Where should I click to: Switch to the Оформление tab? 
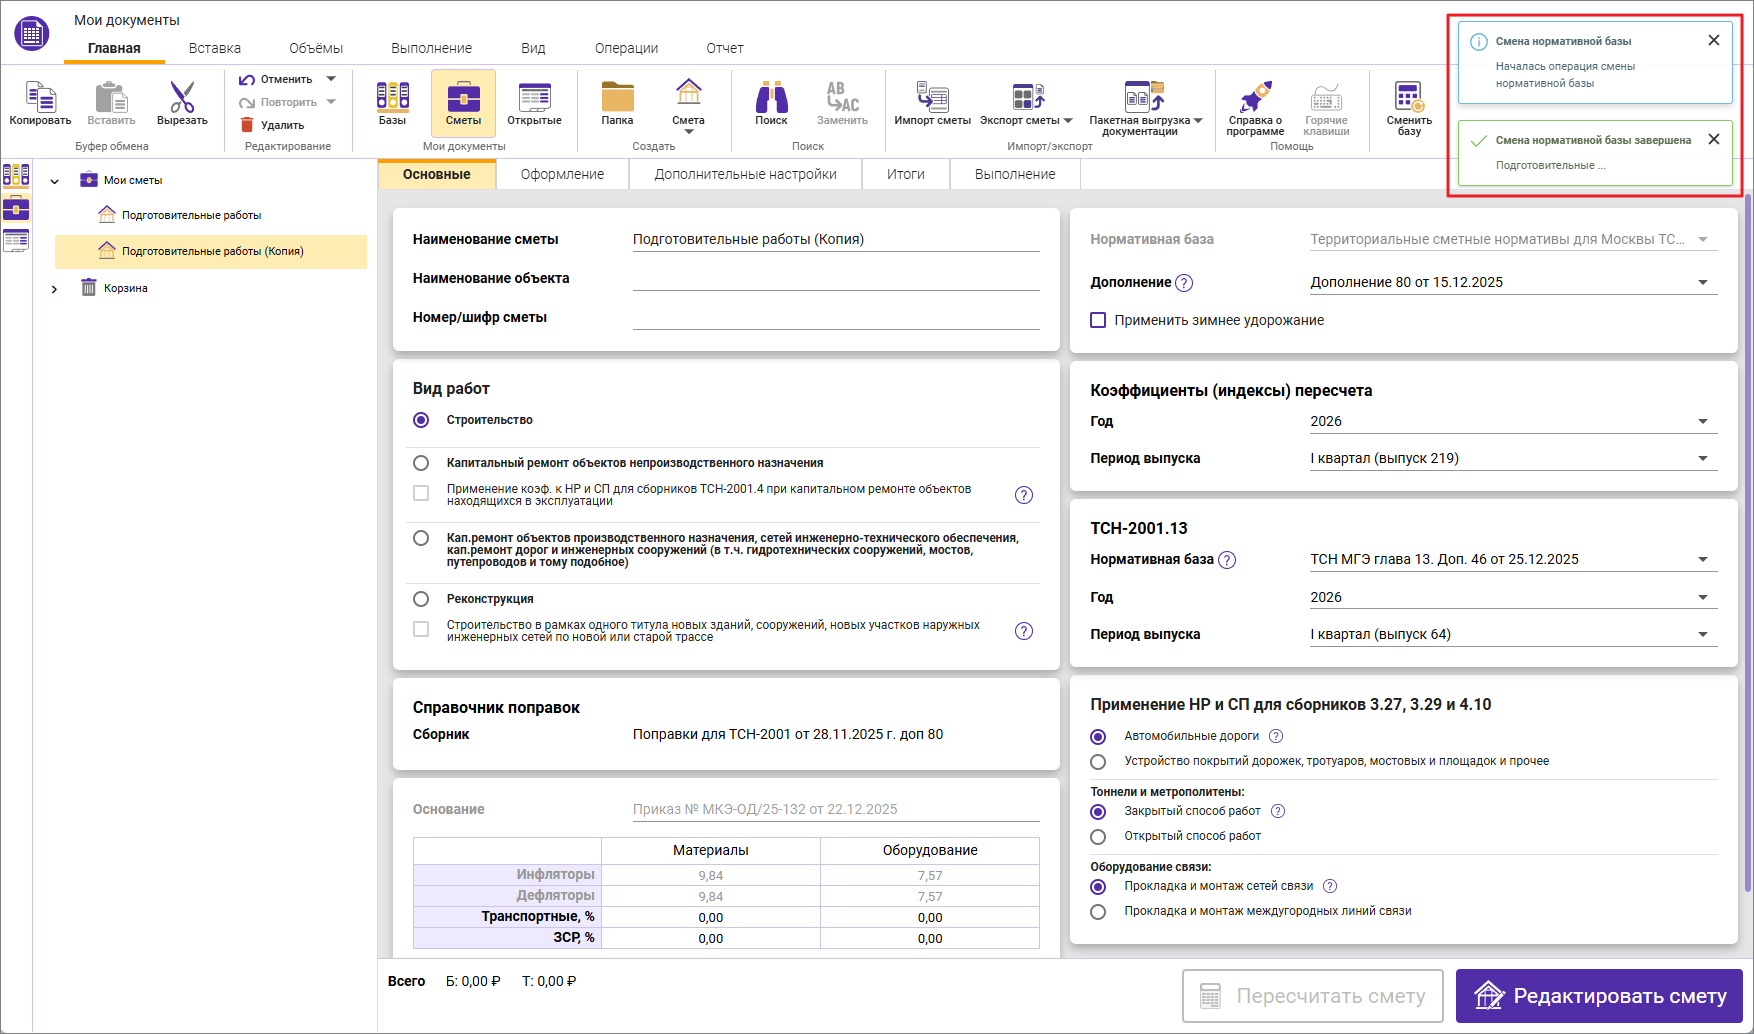click(x=562, y=174)
